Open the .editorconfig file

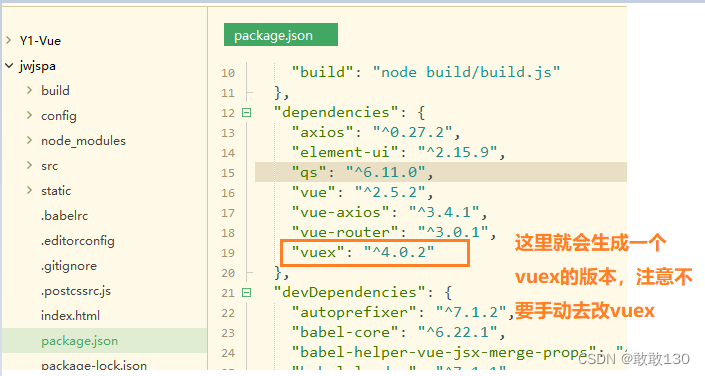(x=78, y=241)
